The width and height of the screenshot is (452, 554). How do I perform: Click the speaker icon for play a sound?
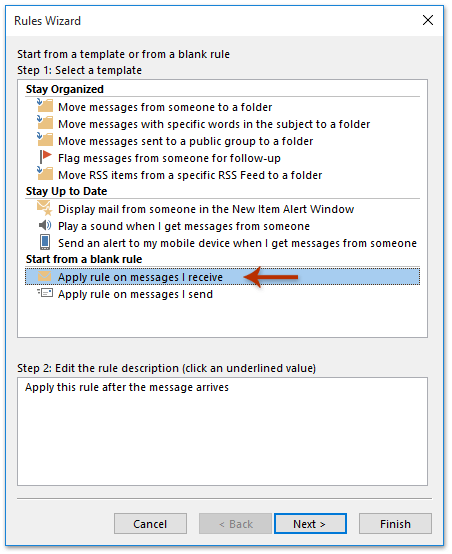[45, 225]
